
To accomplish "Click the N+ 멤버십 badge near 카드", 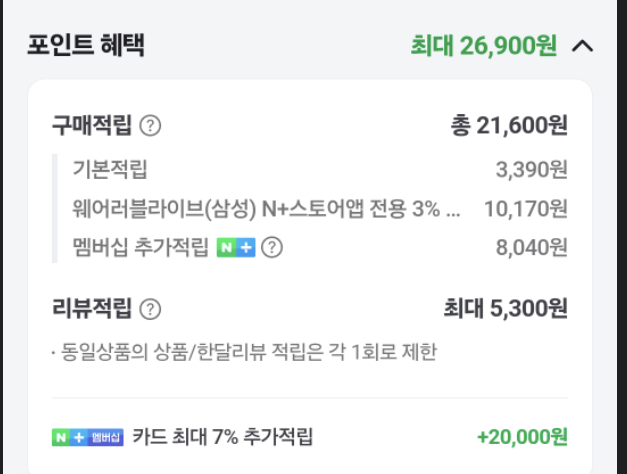I will (88, 437).
